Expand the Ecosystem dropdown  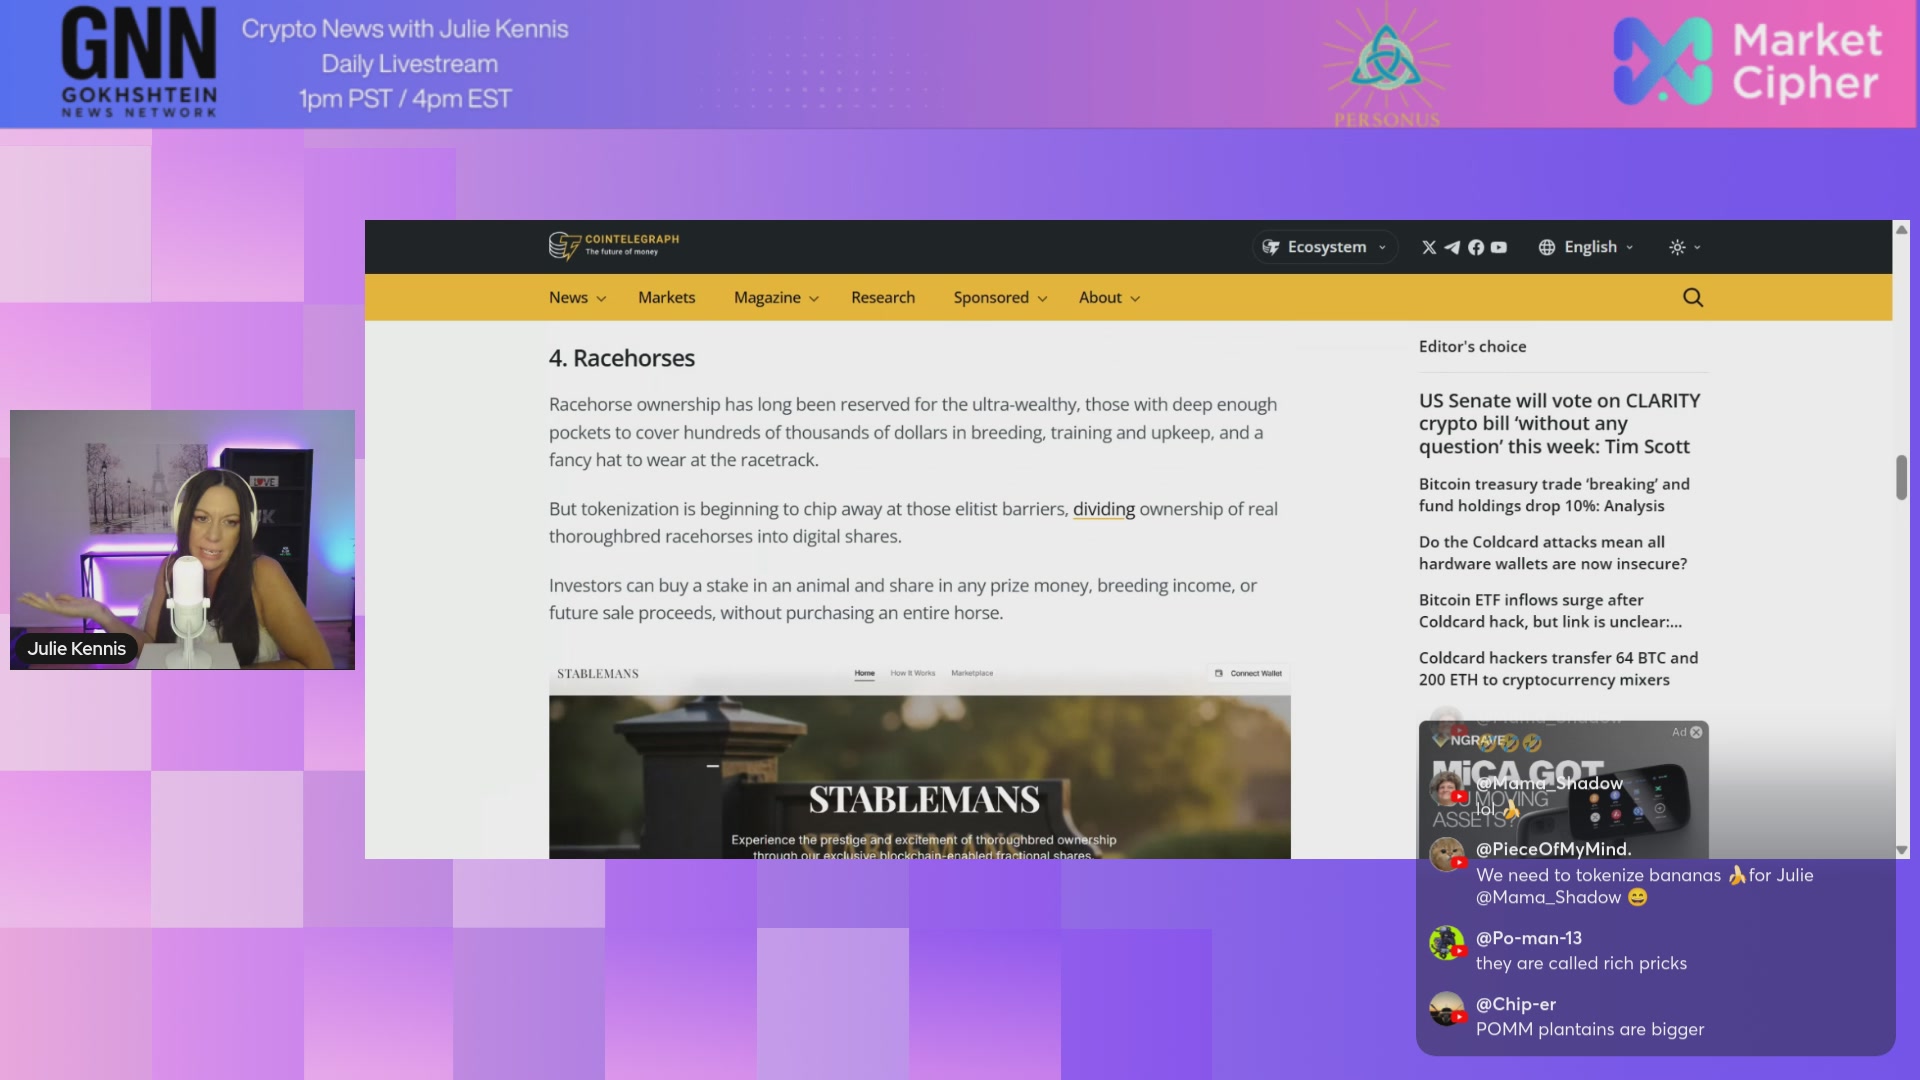pyautogui.click(x=1325, y=247)
